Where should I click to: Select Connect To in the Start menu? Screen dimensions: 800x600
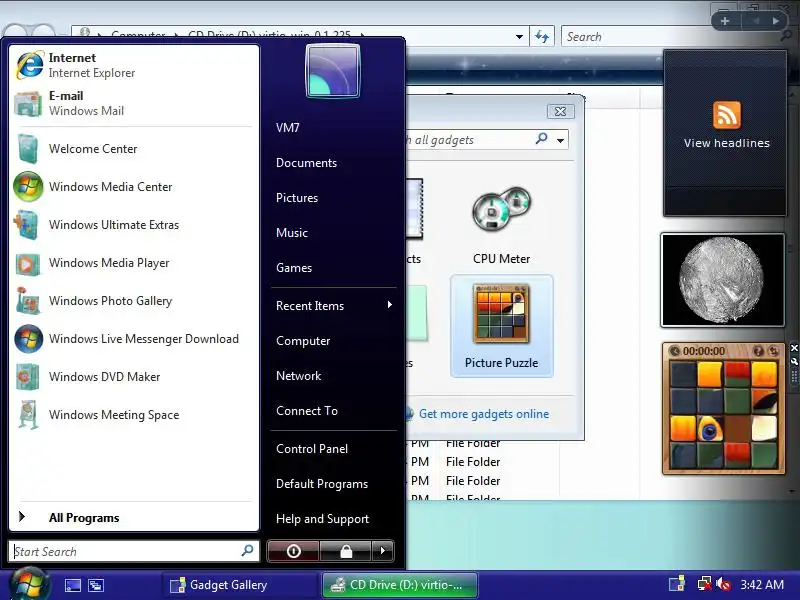tap(307, 411)
